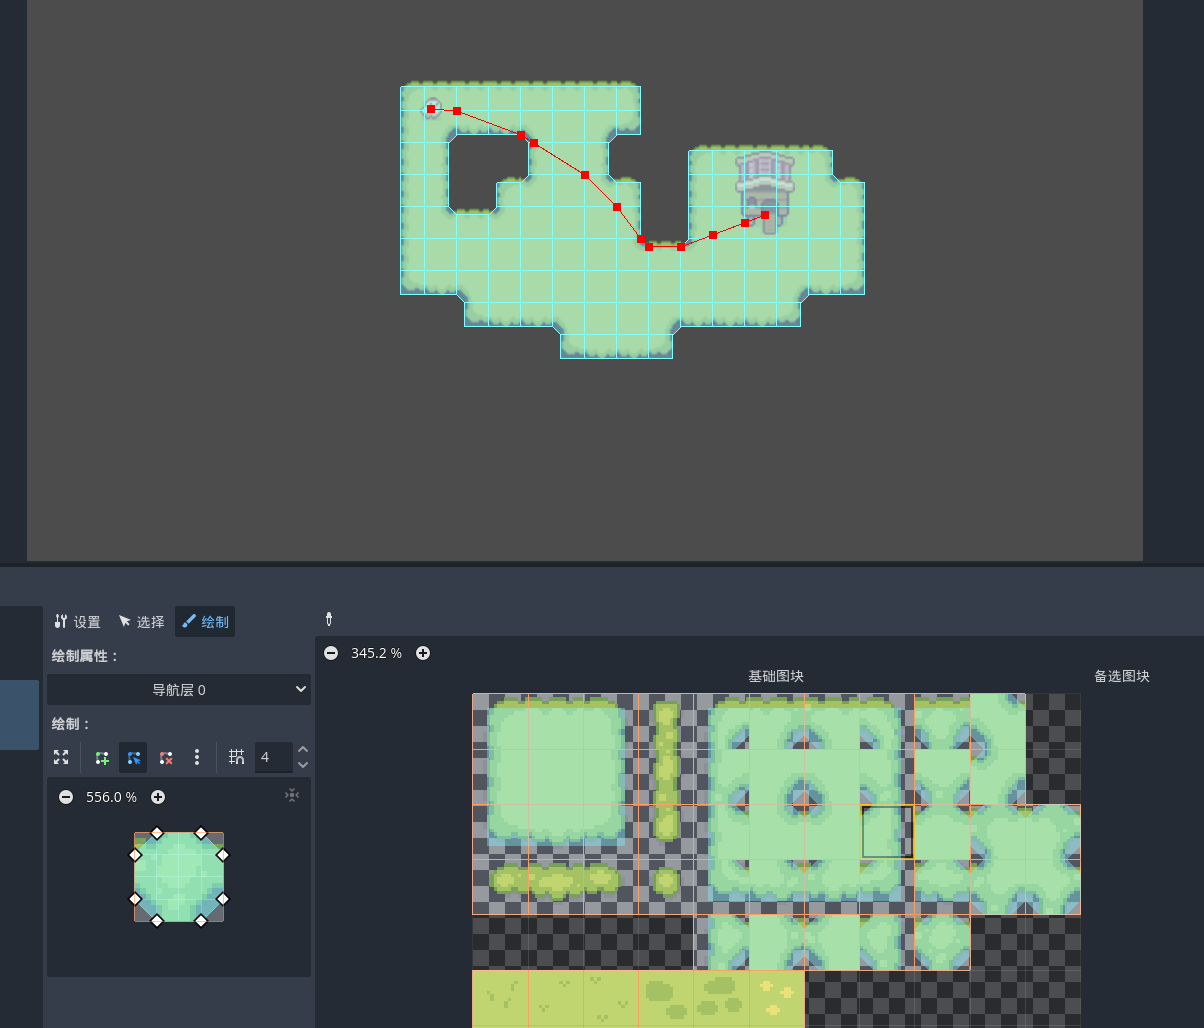Toggle the edit polygon points tool
The width and height of the screenshot is (1204, 1028).
pyautogui.click(x=133, y=757)
